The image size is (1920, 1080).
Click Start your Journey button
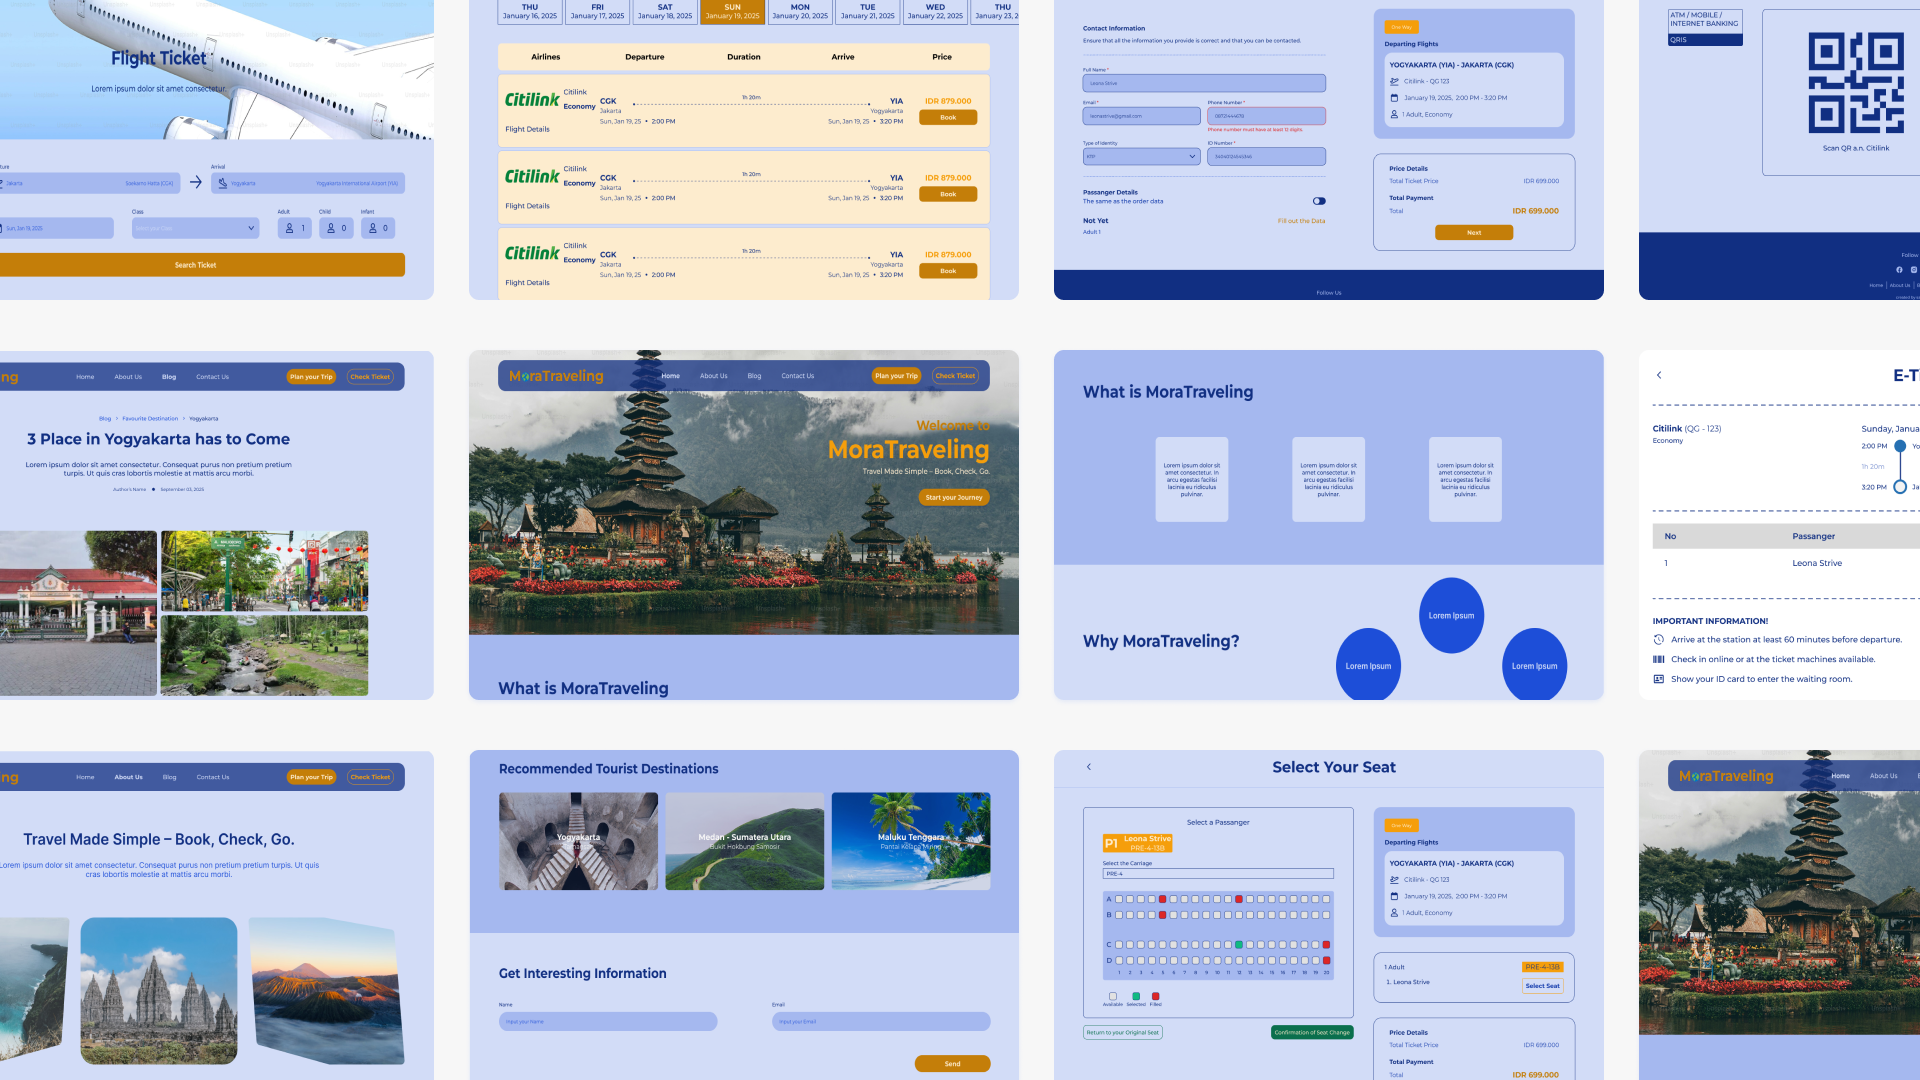(x=954, y=497)
